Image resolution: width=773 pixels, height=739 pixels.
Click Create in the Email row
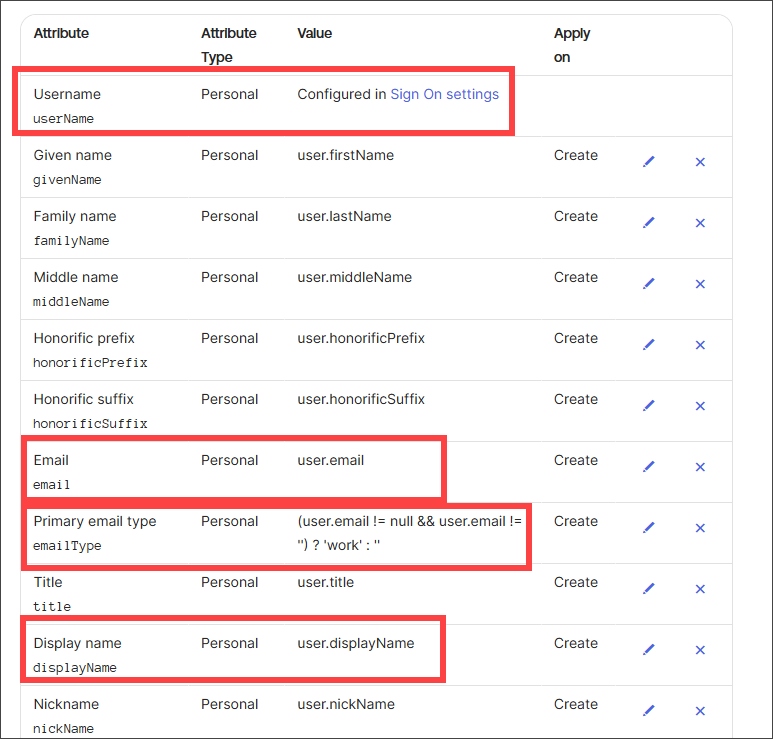click(575, 460)
